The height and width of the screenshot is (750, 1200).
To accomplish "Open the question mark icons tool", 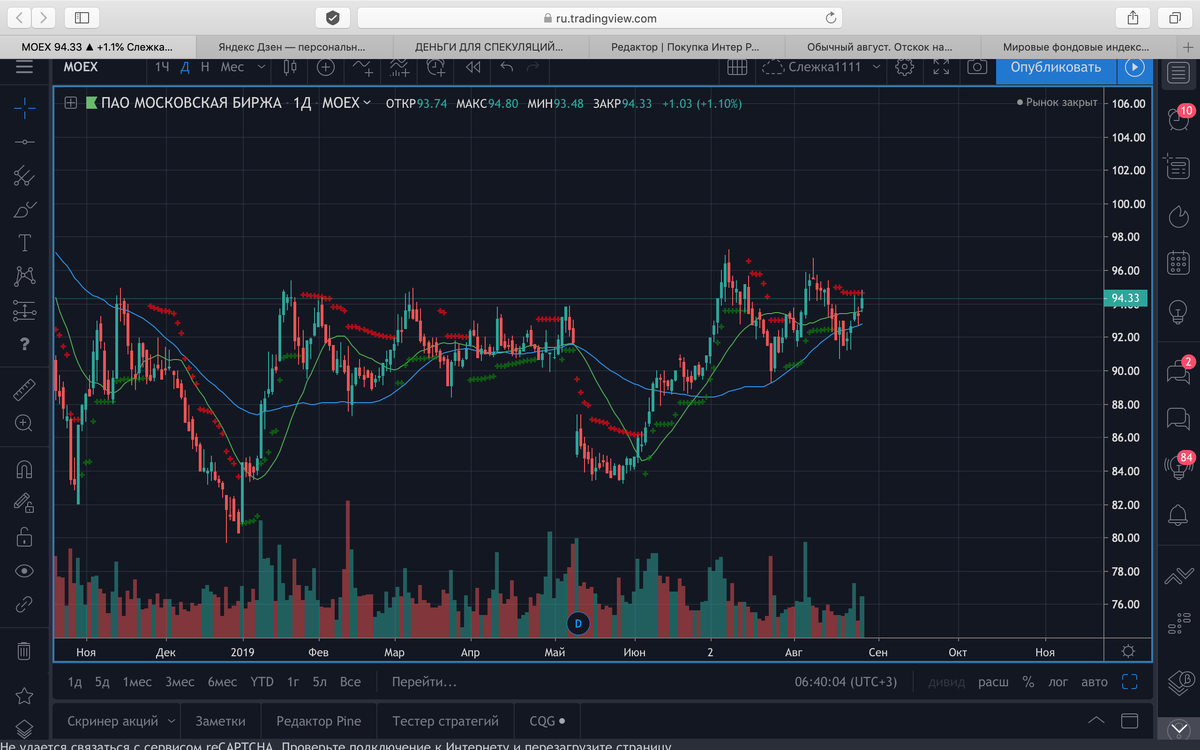I will click(24, 344).
